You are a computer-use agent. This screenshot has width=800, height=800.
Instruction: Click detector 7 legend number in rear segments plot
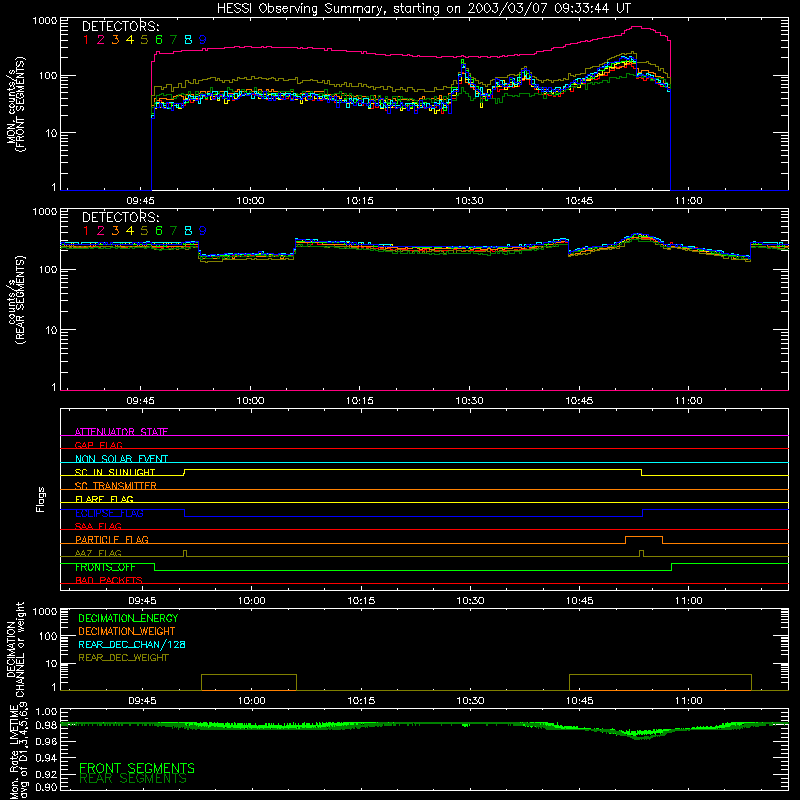click(173, 231)
